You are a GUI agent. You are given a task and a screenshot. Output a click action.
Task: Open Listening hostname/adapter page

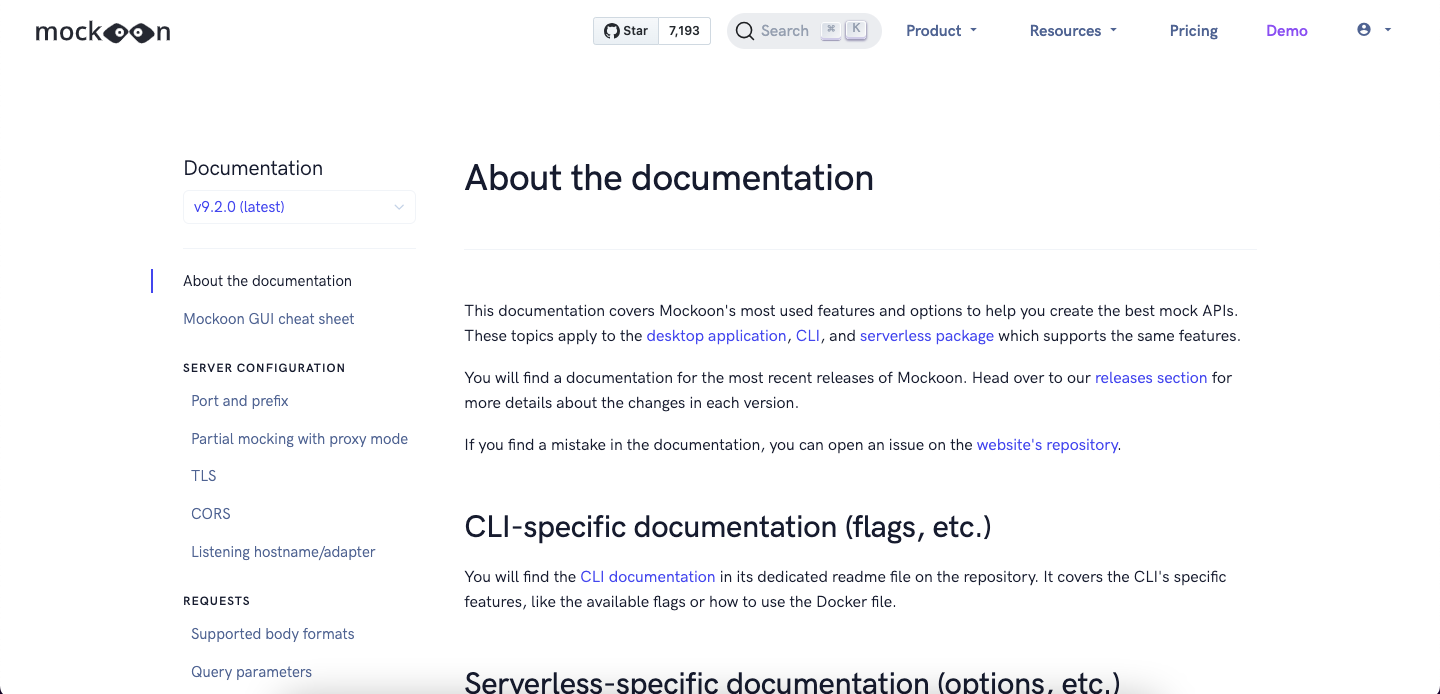pyautogui.click(x=284, y=552)
